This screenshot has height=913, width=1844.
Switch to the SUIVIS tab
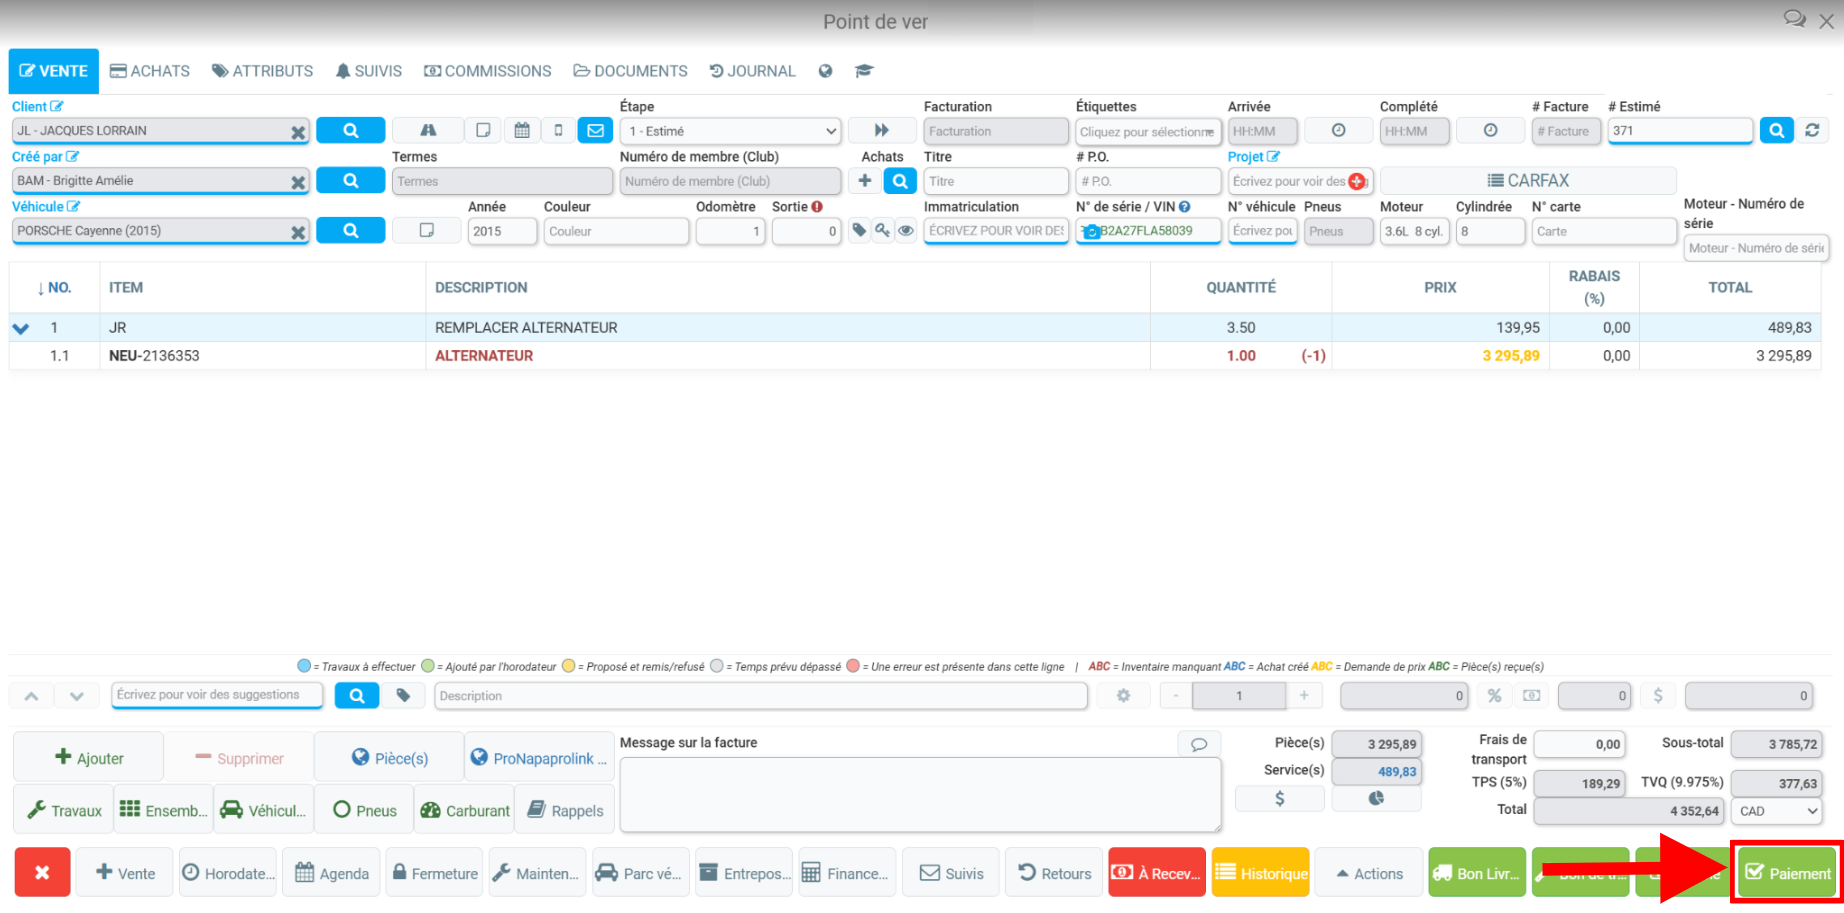(x=369, y=71)
